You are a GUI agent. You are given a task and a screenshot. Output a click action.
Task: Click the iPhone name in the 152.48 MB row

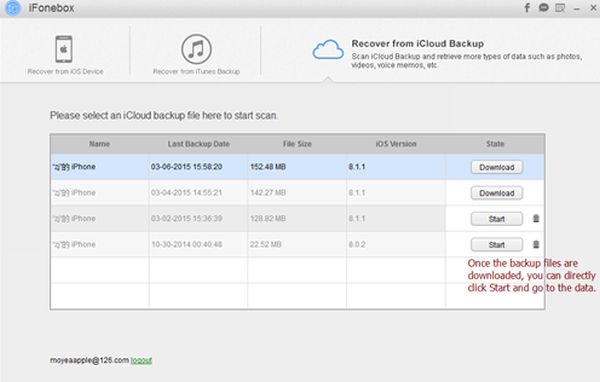74,167
